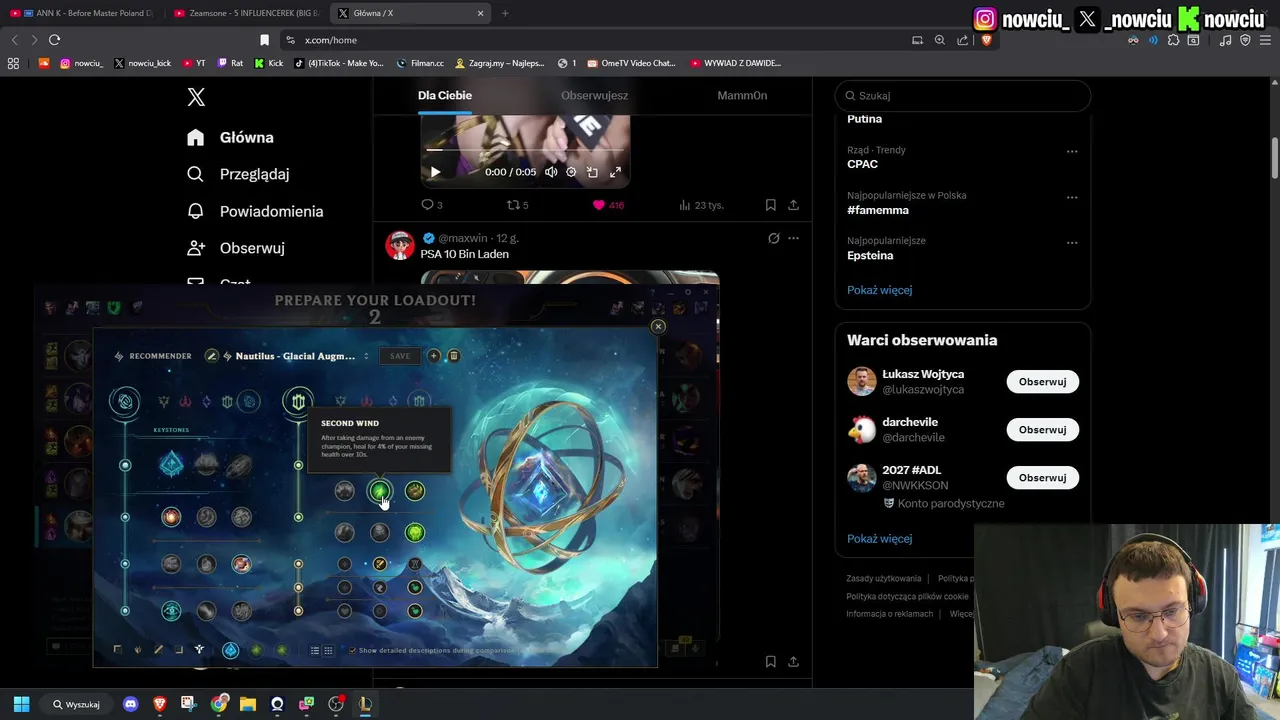The width and height of the screenshot is (1280, 720).
Task: Click the Grok icon on maxwin post
Action: 773,238
